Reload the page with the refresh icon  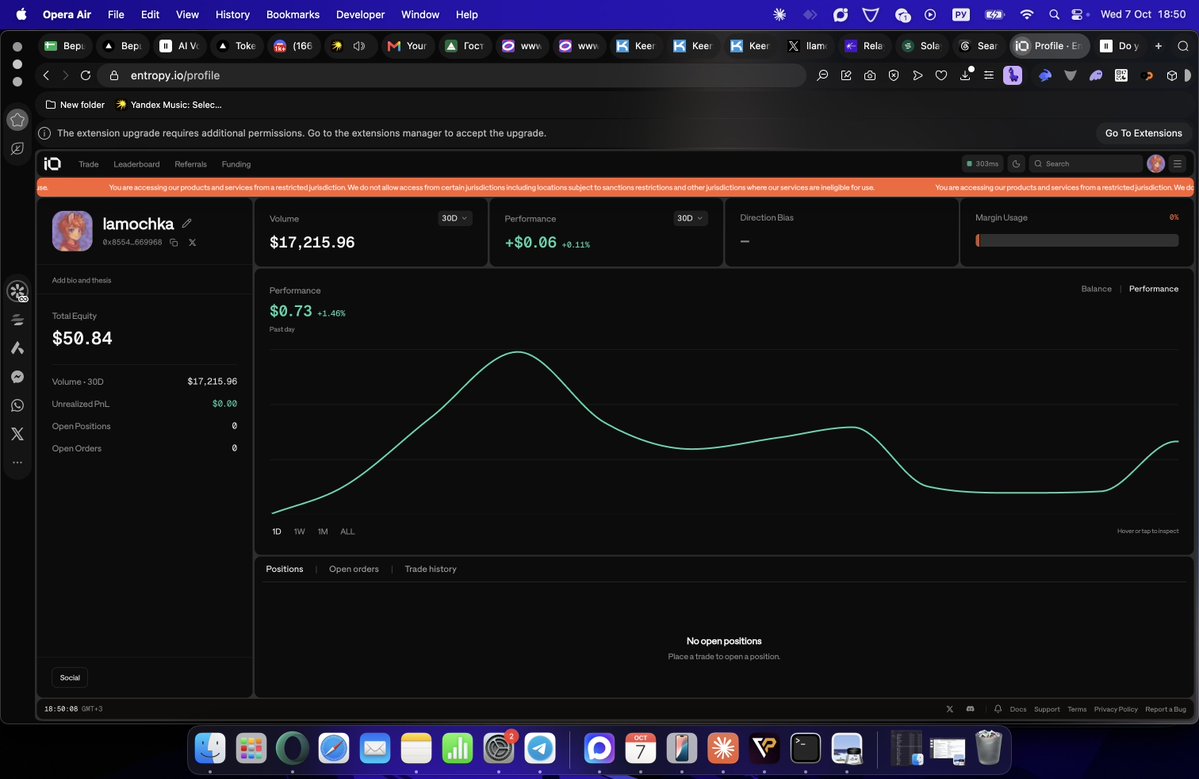click(86, 75)
